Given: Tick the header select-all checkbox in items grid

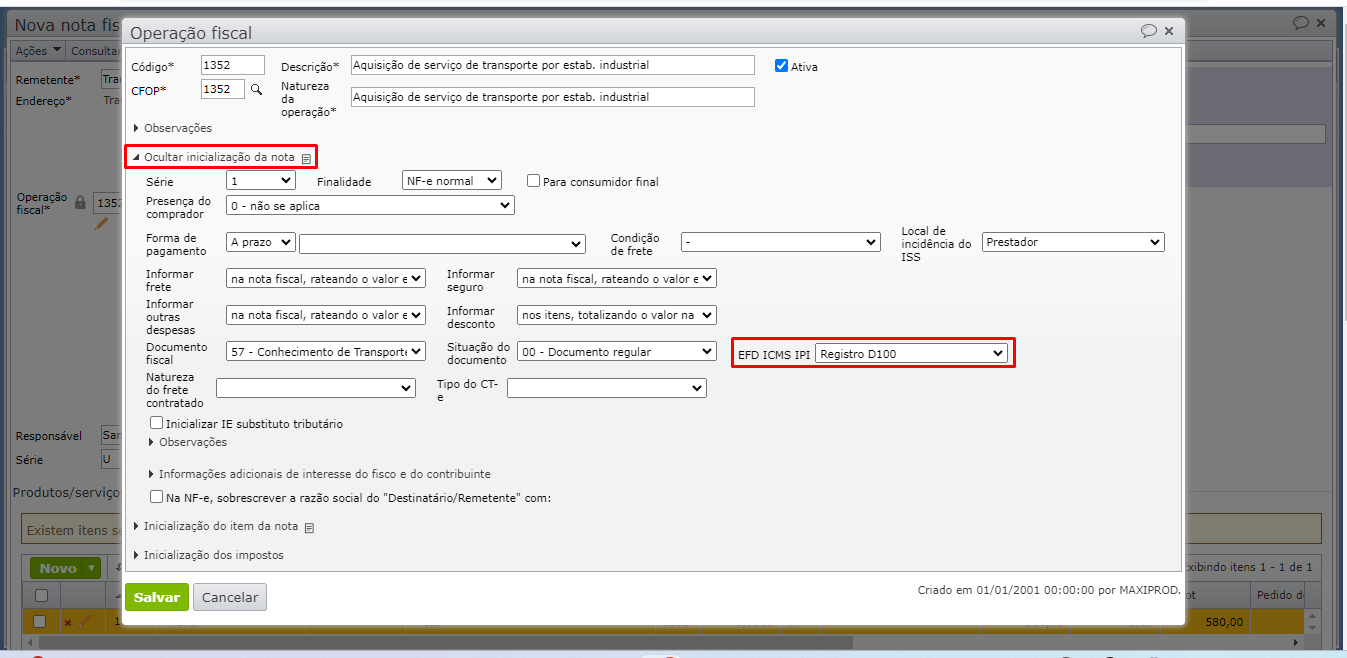Looking at the screenshot, I should click(41, 595).
